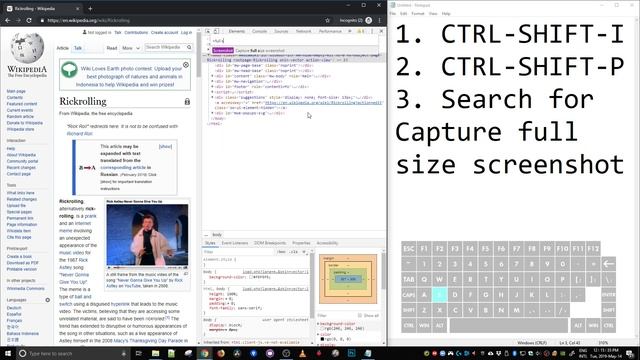Open Photoshop from the taskbar
Screen dimensions: 640x360
point(351,353)
